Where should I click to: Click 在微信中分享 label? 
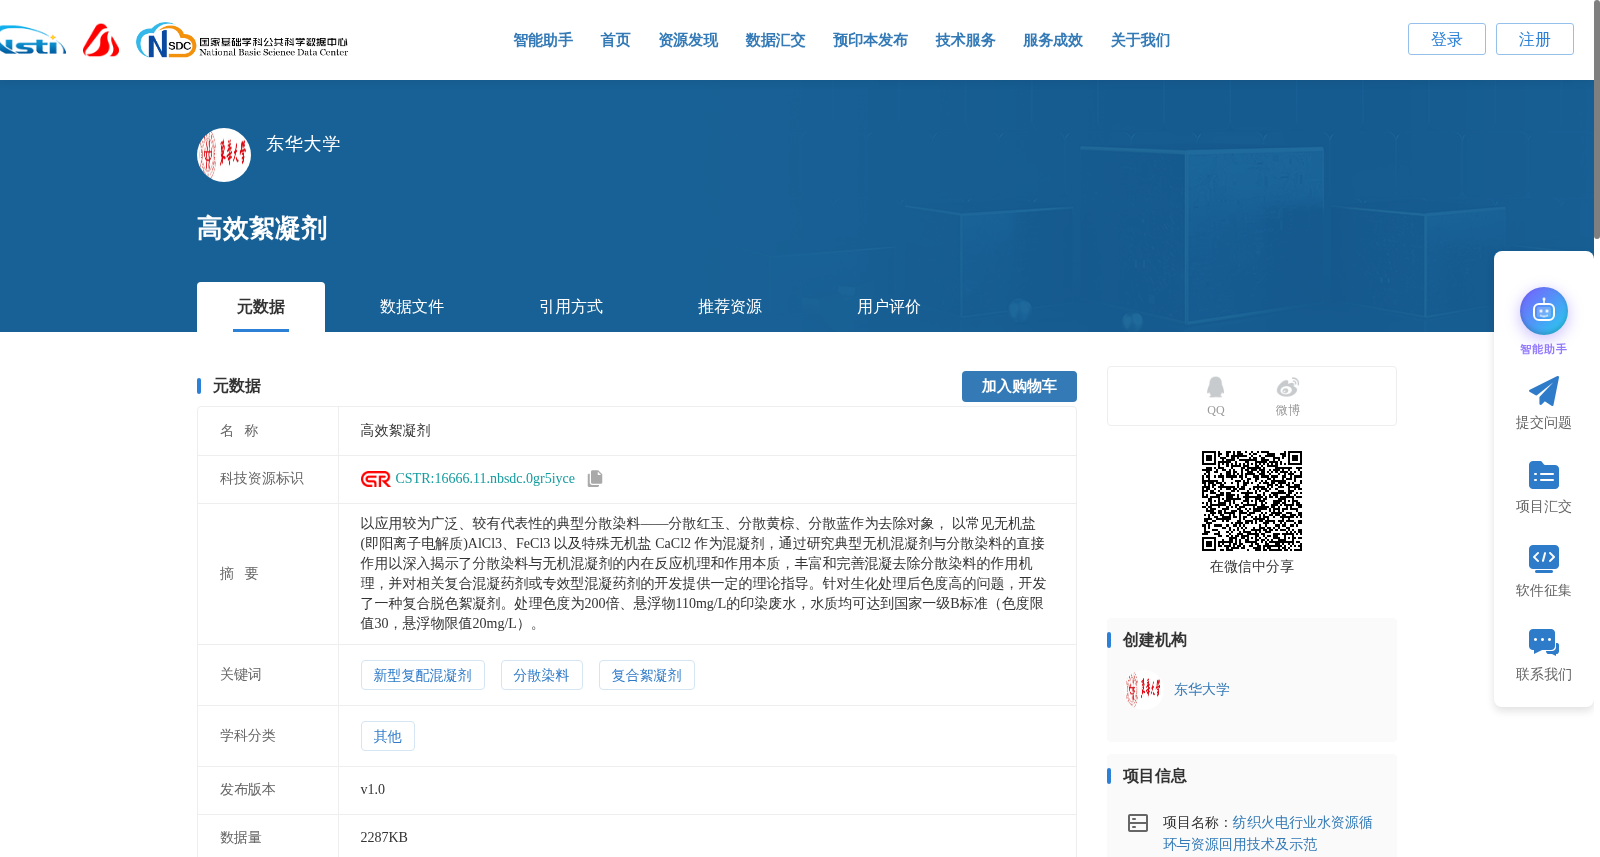[x=1252, y=567]
